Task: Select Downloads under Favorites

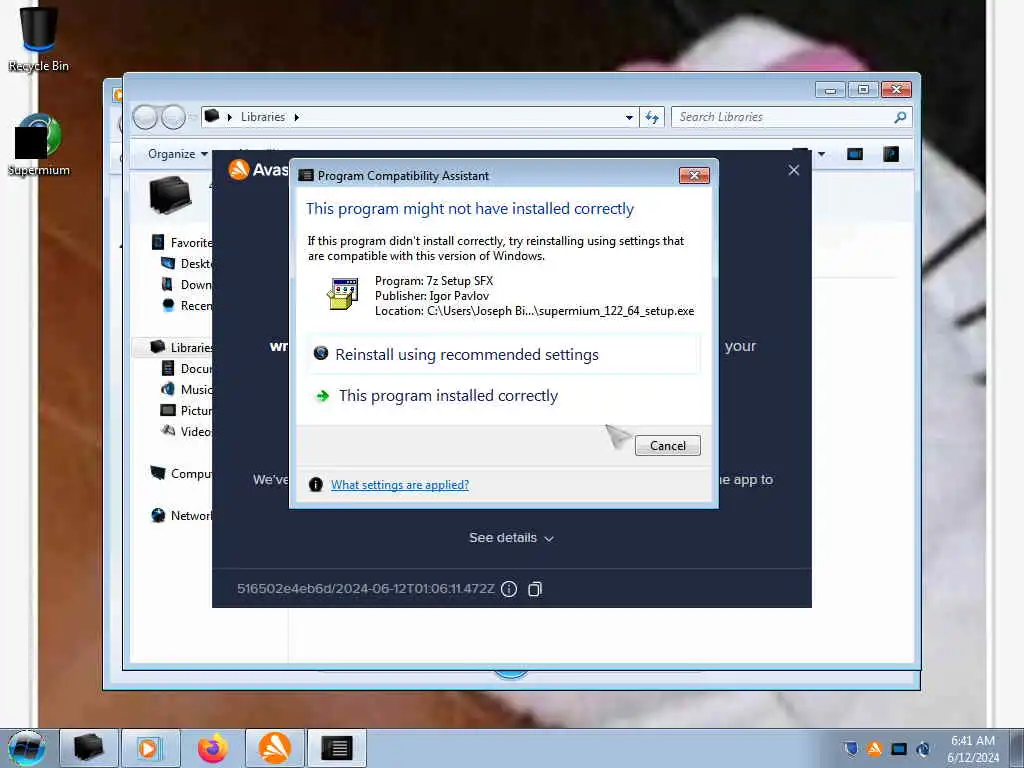Action: 187,284
